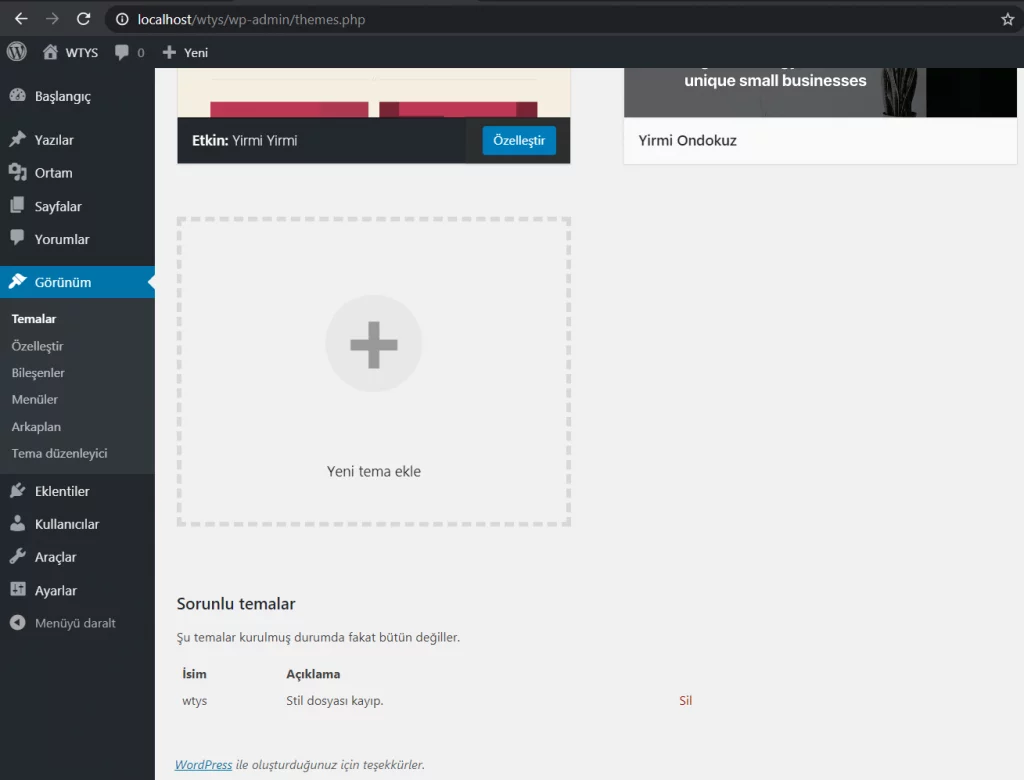Delete the broken wtys theme via Sil
This screenshot has height=780, width=1024.
tap(685, 700)
